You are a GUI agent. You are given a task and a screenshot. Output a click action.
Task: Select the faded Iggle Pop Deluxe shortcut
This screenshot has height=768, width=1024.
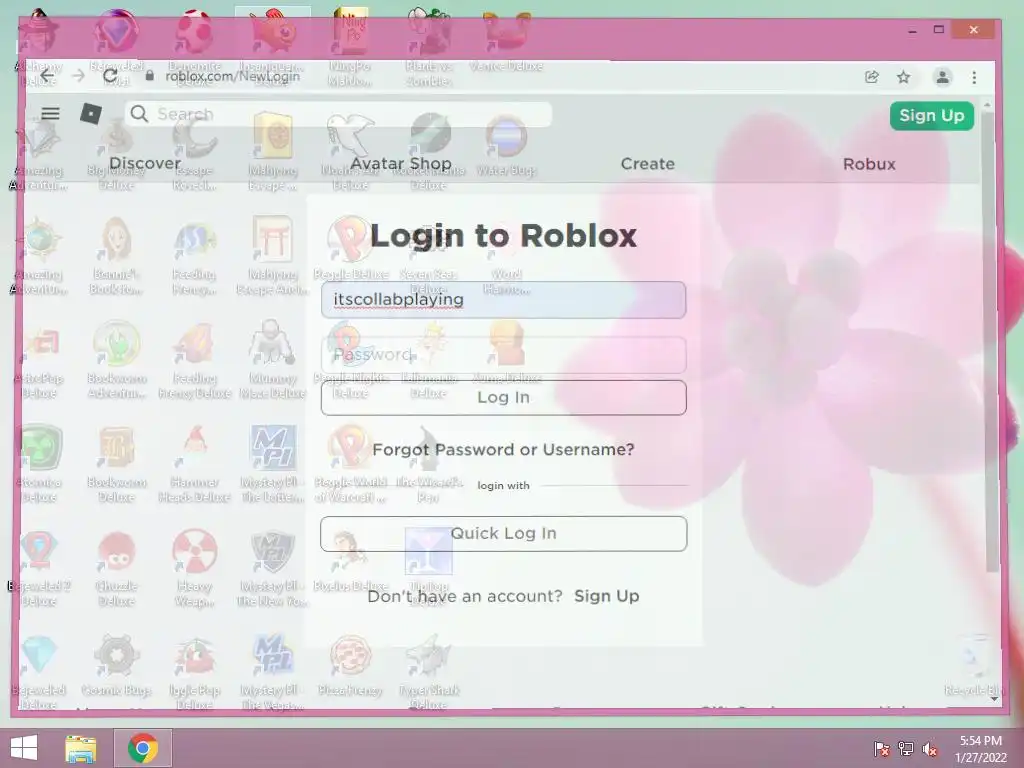[195, 671]
